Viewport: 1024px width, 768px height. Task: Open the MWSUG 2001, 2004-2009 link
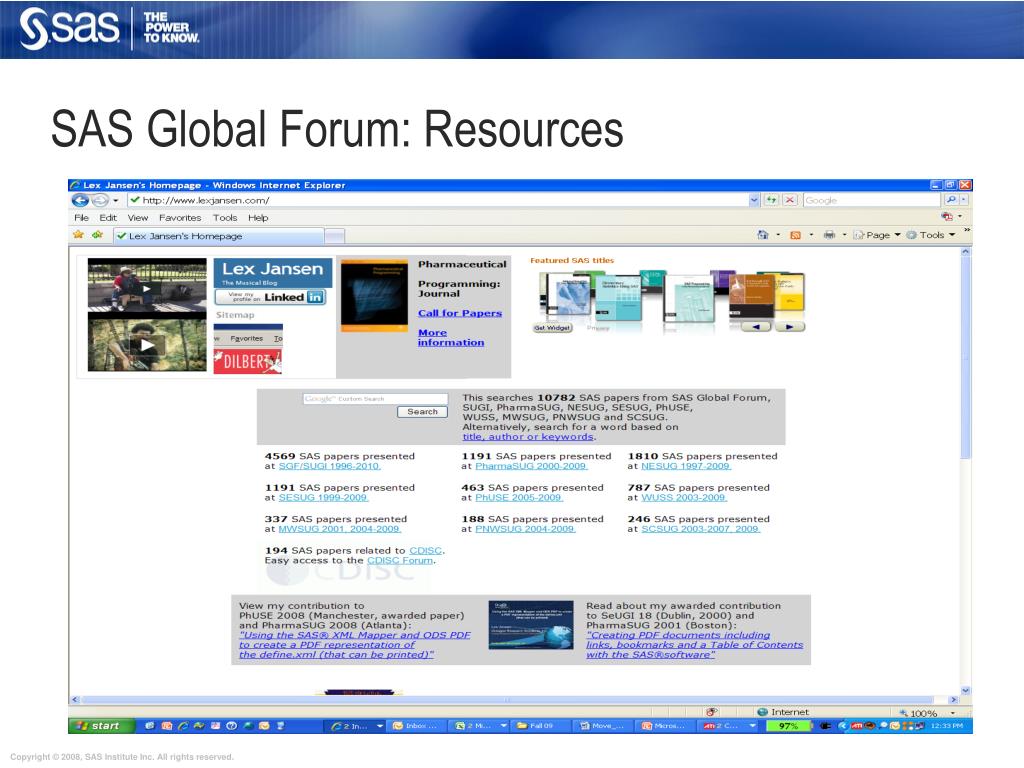point(340,528)
